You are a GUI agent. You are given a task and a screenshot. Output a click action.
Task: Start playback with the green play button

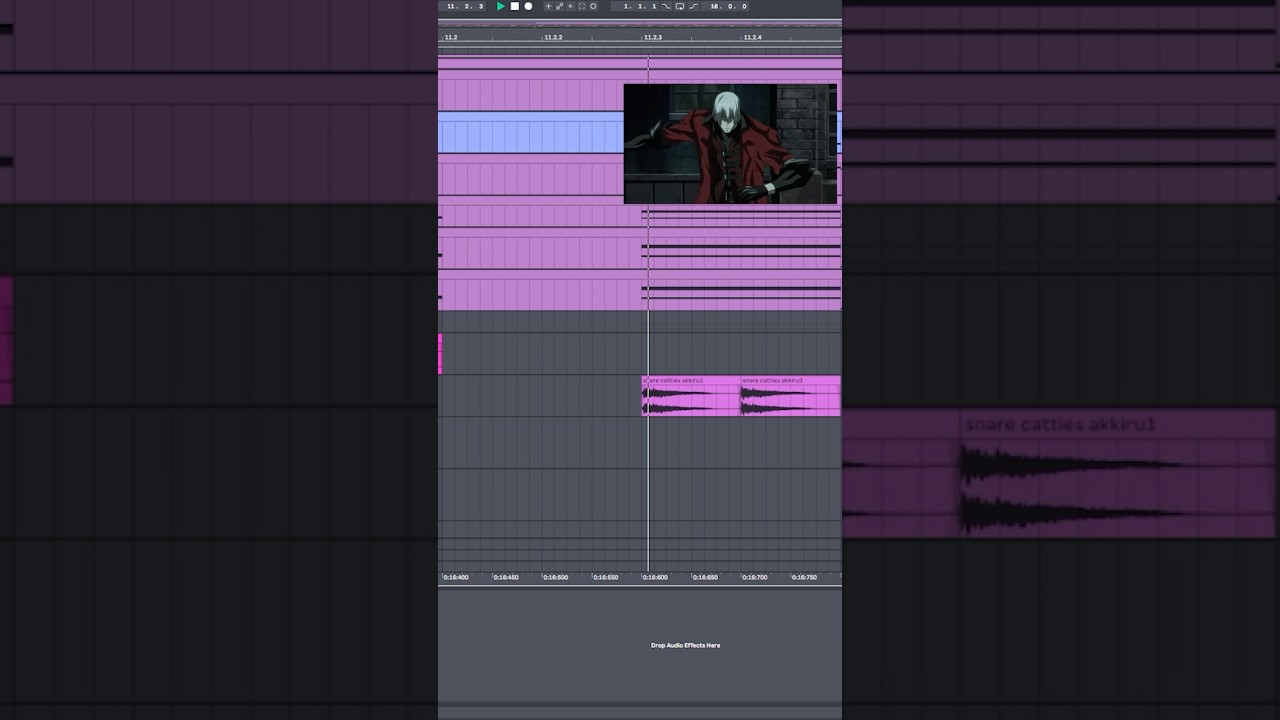point(500,6)
